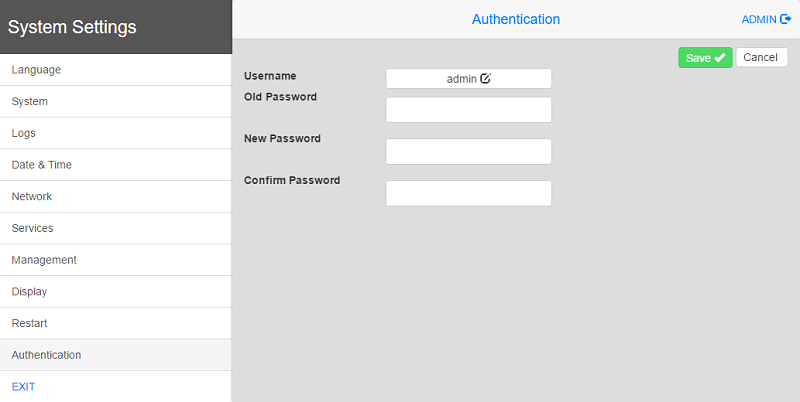Select Authentication in the sidebar

(x=116, y=355)
